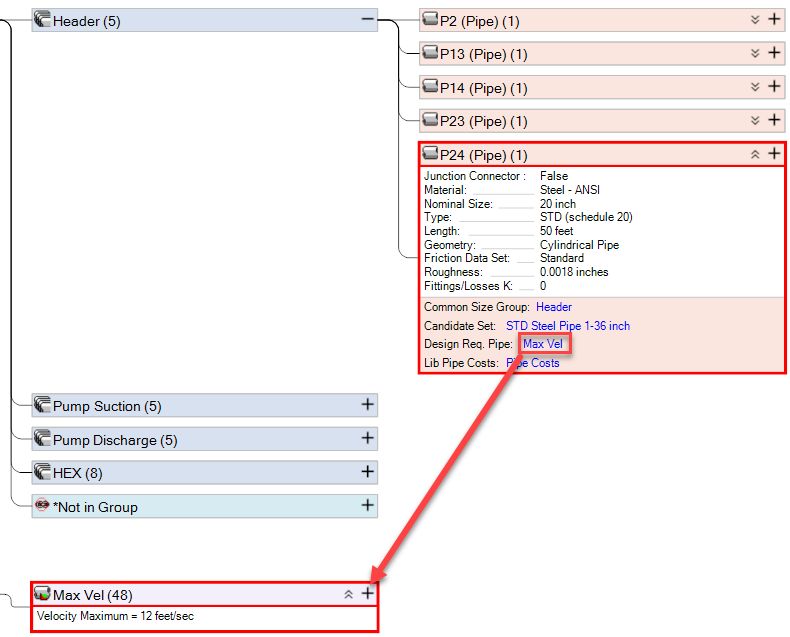This screenshot has width=790, height=637.
Task: Click the P24 (Pipe) icon
Action: 430,153
